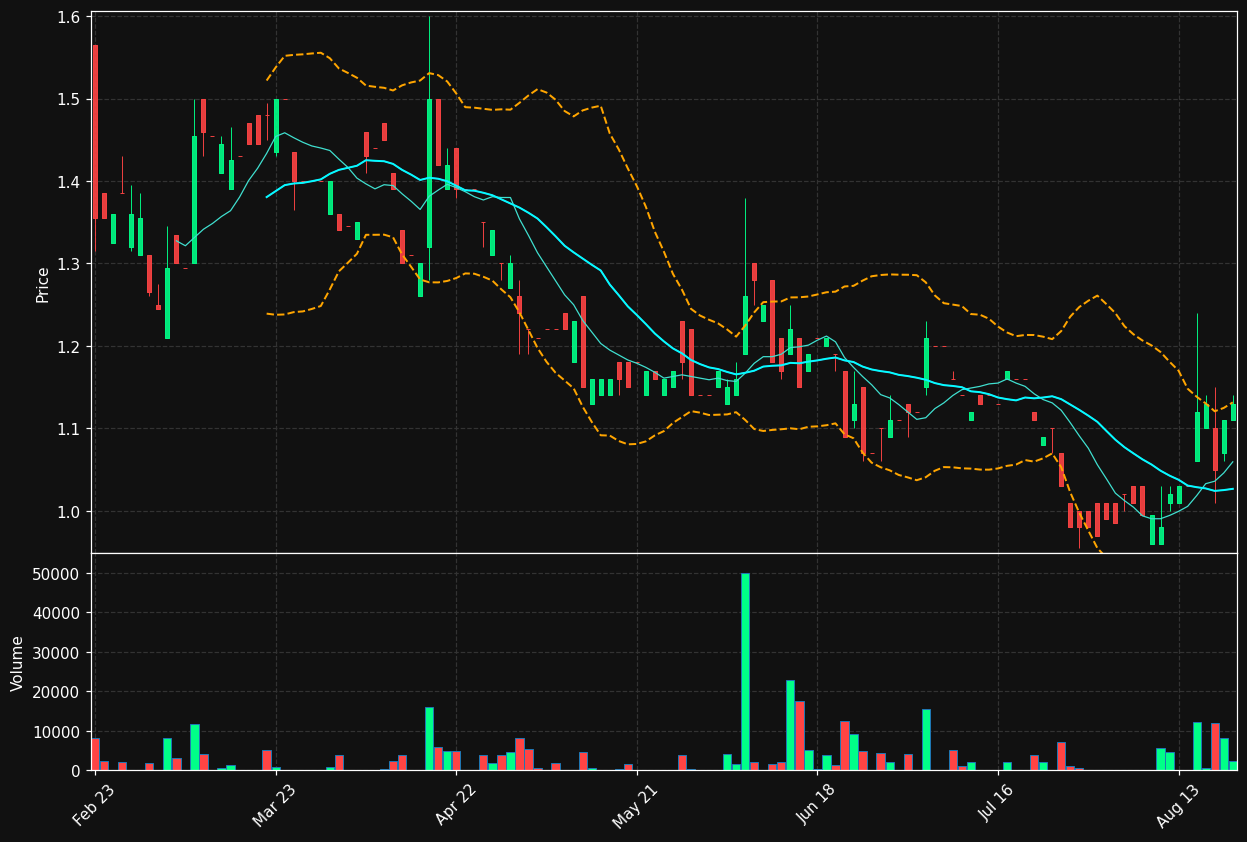
Task: Click the "Jun 18" date label
Action: 816,805
